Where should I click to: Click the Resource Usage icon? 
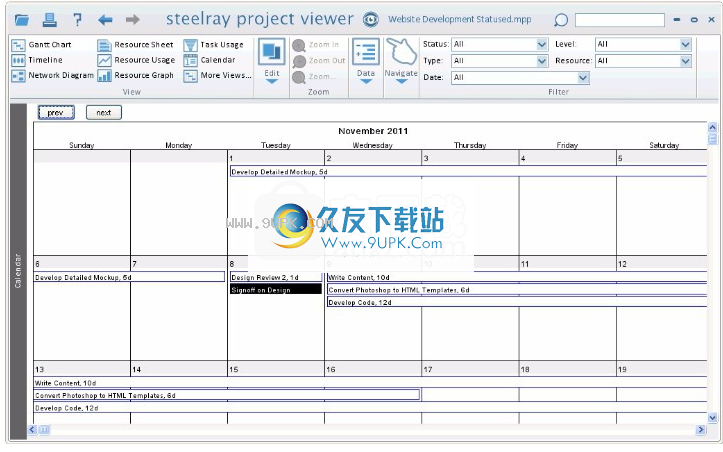pos(104,60)
